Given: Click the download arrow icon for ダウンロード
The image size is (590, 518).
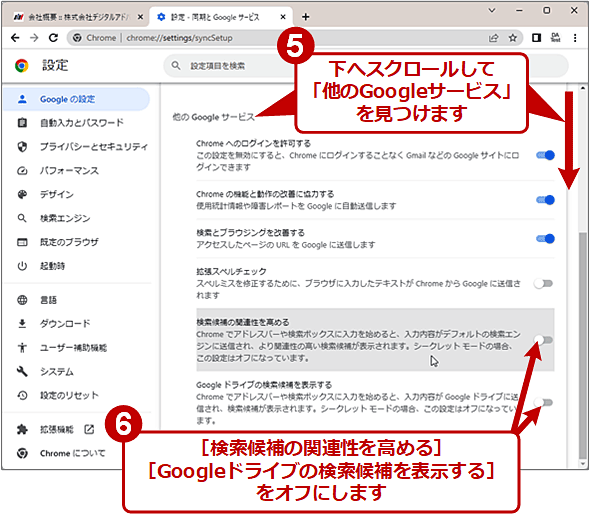Looking at the screenshot, I should pyautogui.click(x=22, y=324).
